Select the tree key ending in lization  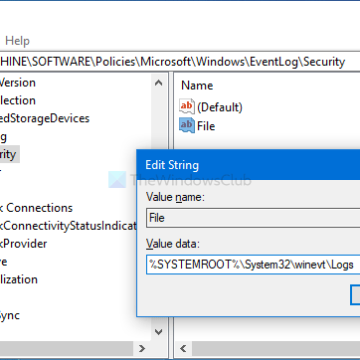click(19, 279)
